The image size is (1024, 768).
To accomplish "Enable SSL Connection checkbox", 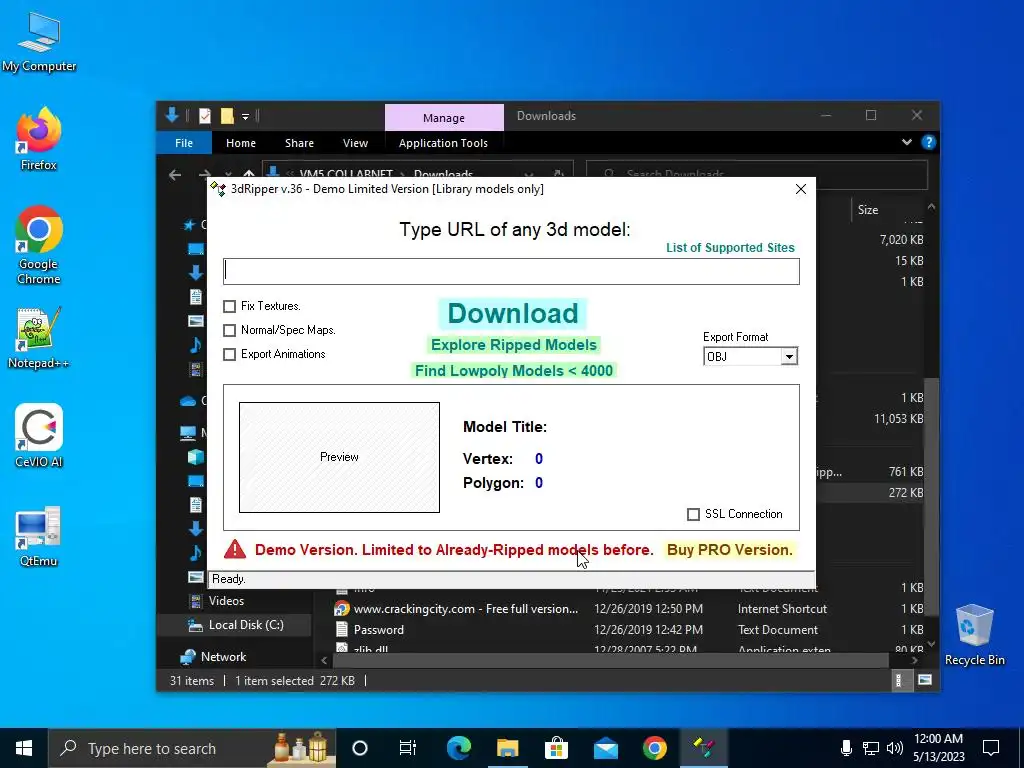I will [x=693, y=515].
